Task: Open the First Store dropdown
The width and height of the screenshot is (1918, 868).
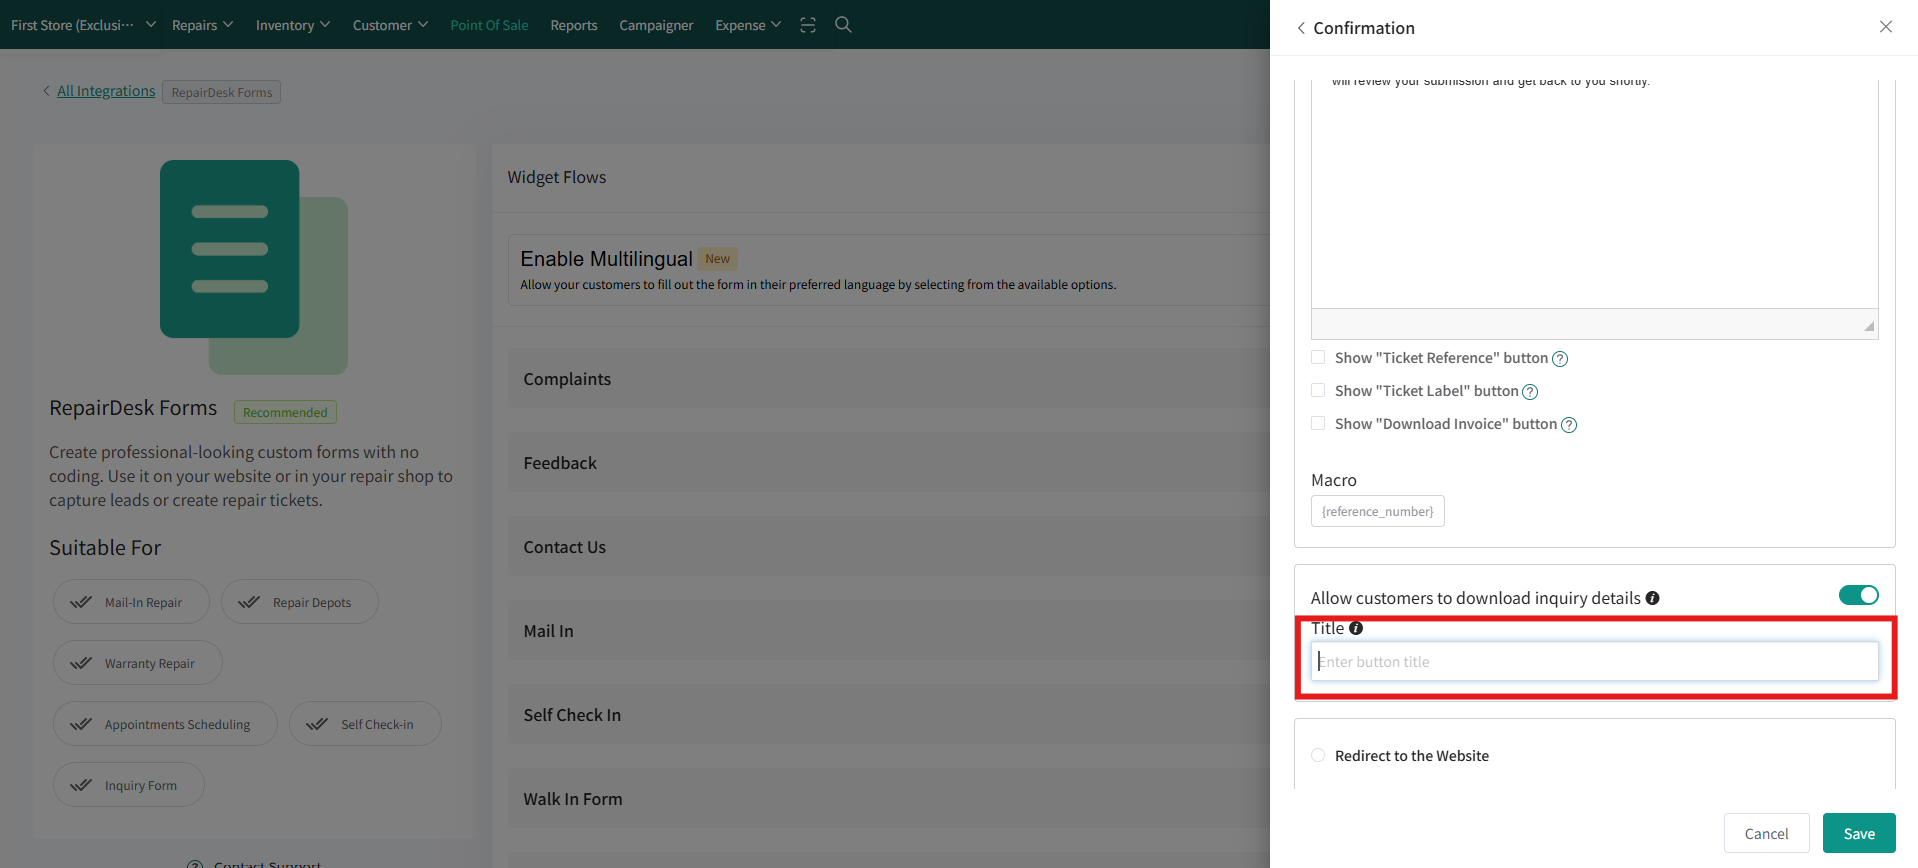Action: pyautogui.click(x=83, y=25)
